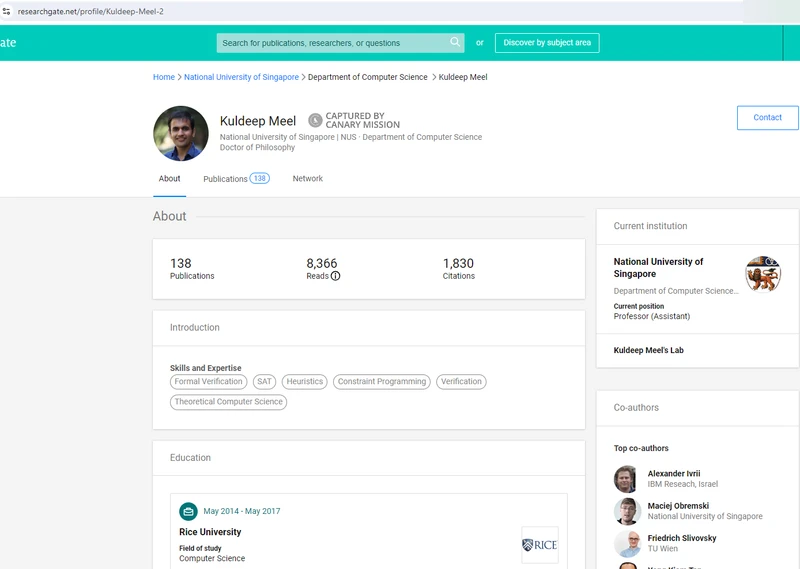Select the Constraint Programming skill tag
Image resolution: width=800 pixels, height=569 pixels.
[382, 382]
